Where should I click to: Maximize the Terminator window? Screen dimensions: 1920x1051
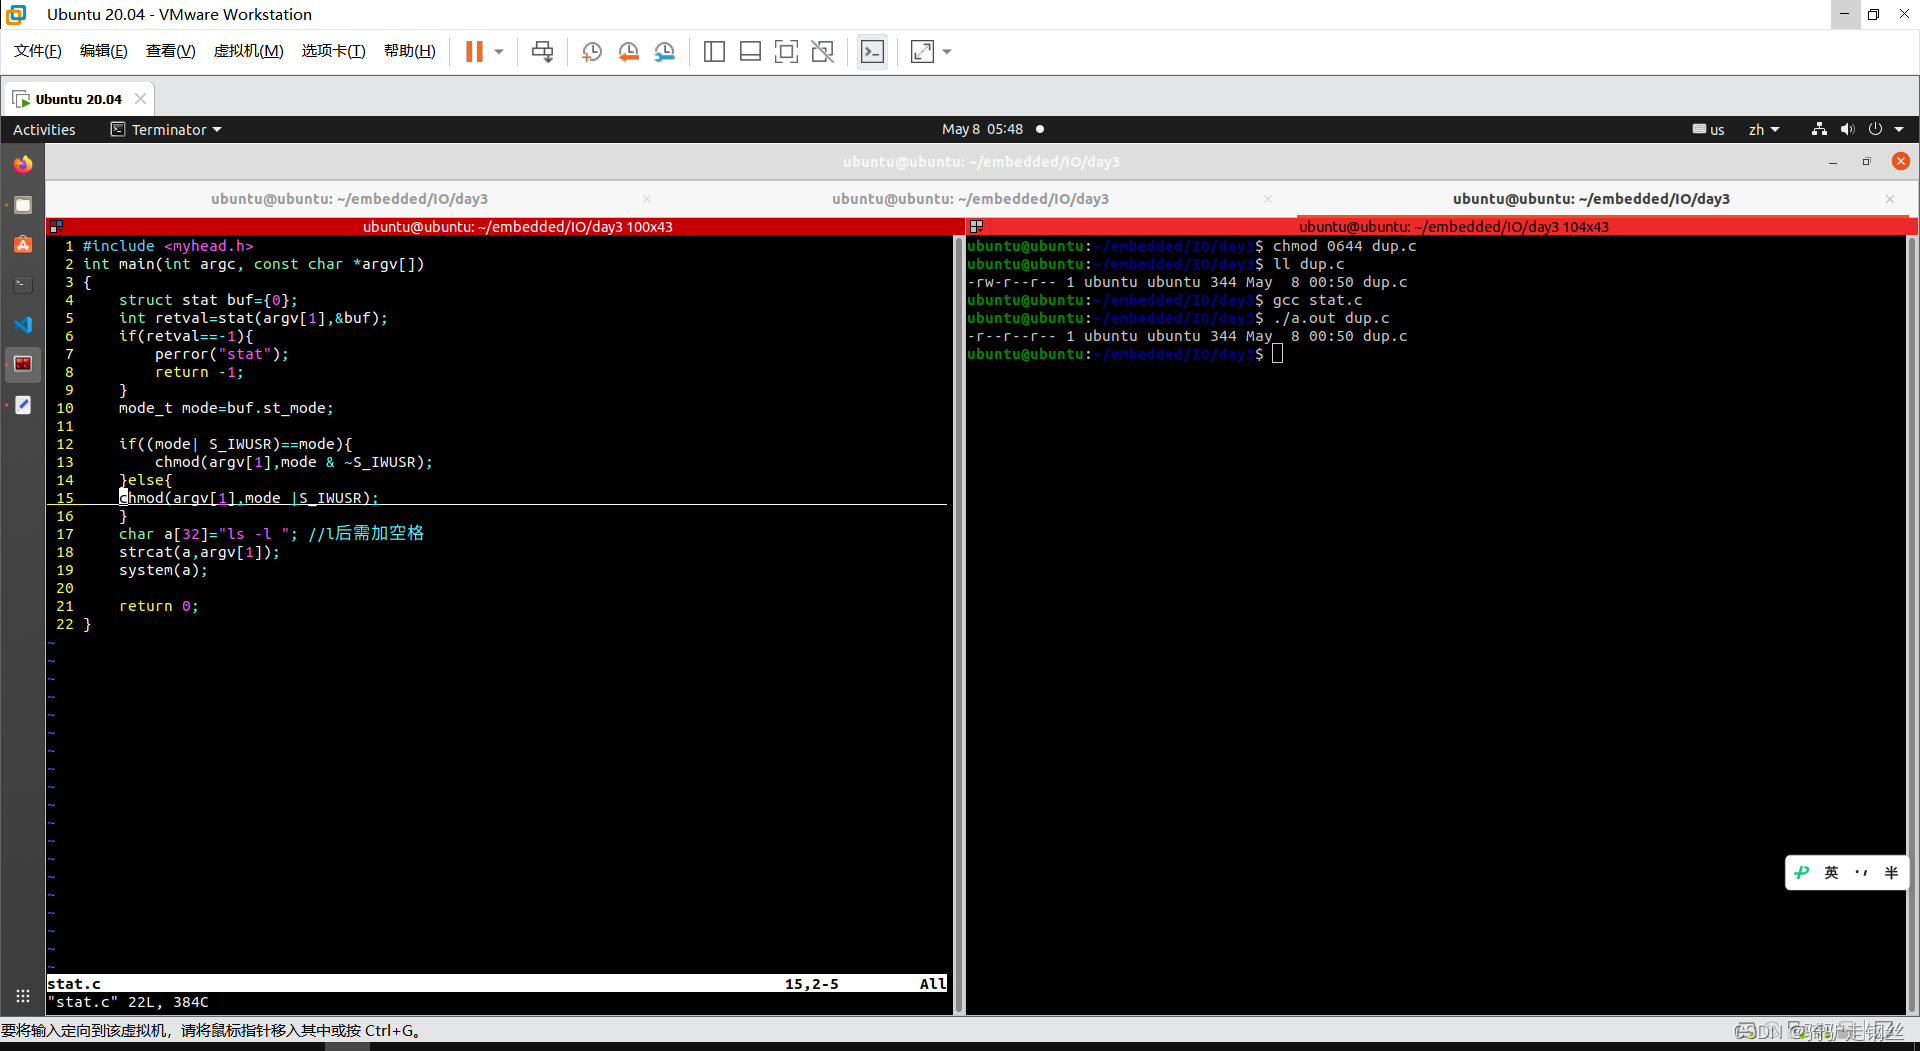1866,162
